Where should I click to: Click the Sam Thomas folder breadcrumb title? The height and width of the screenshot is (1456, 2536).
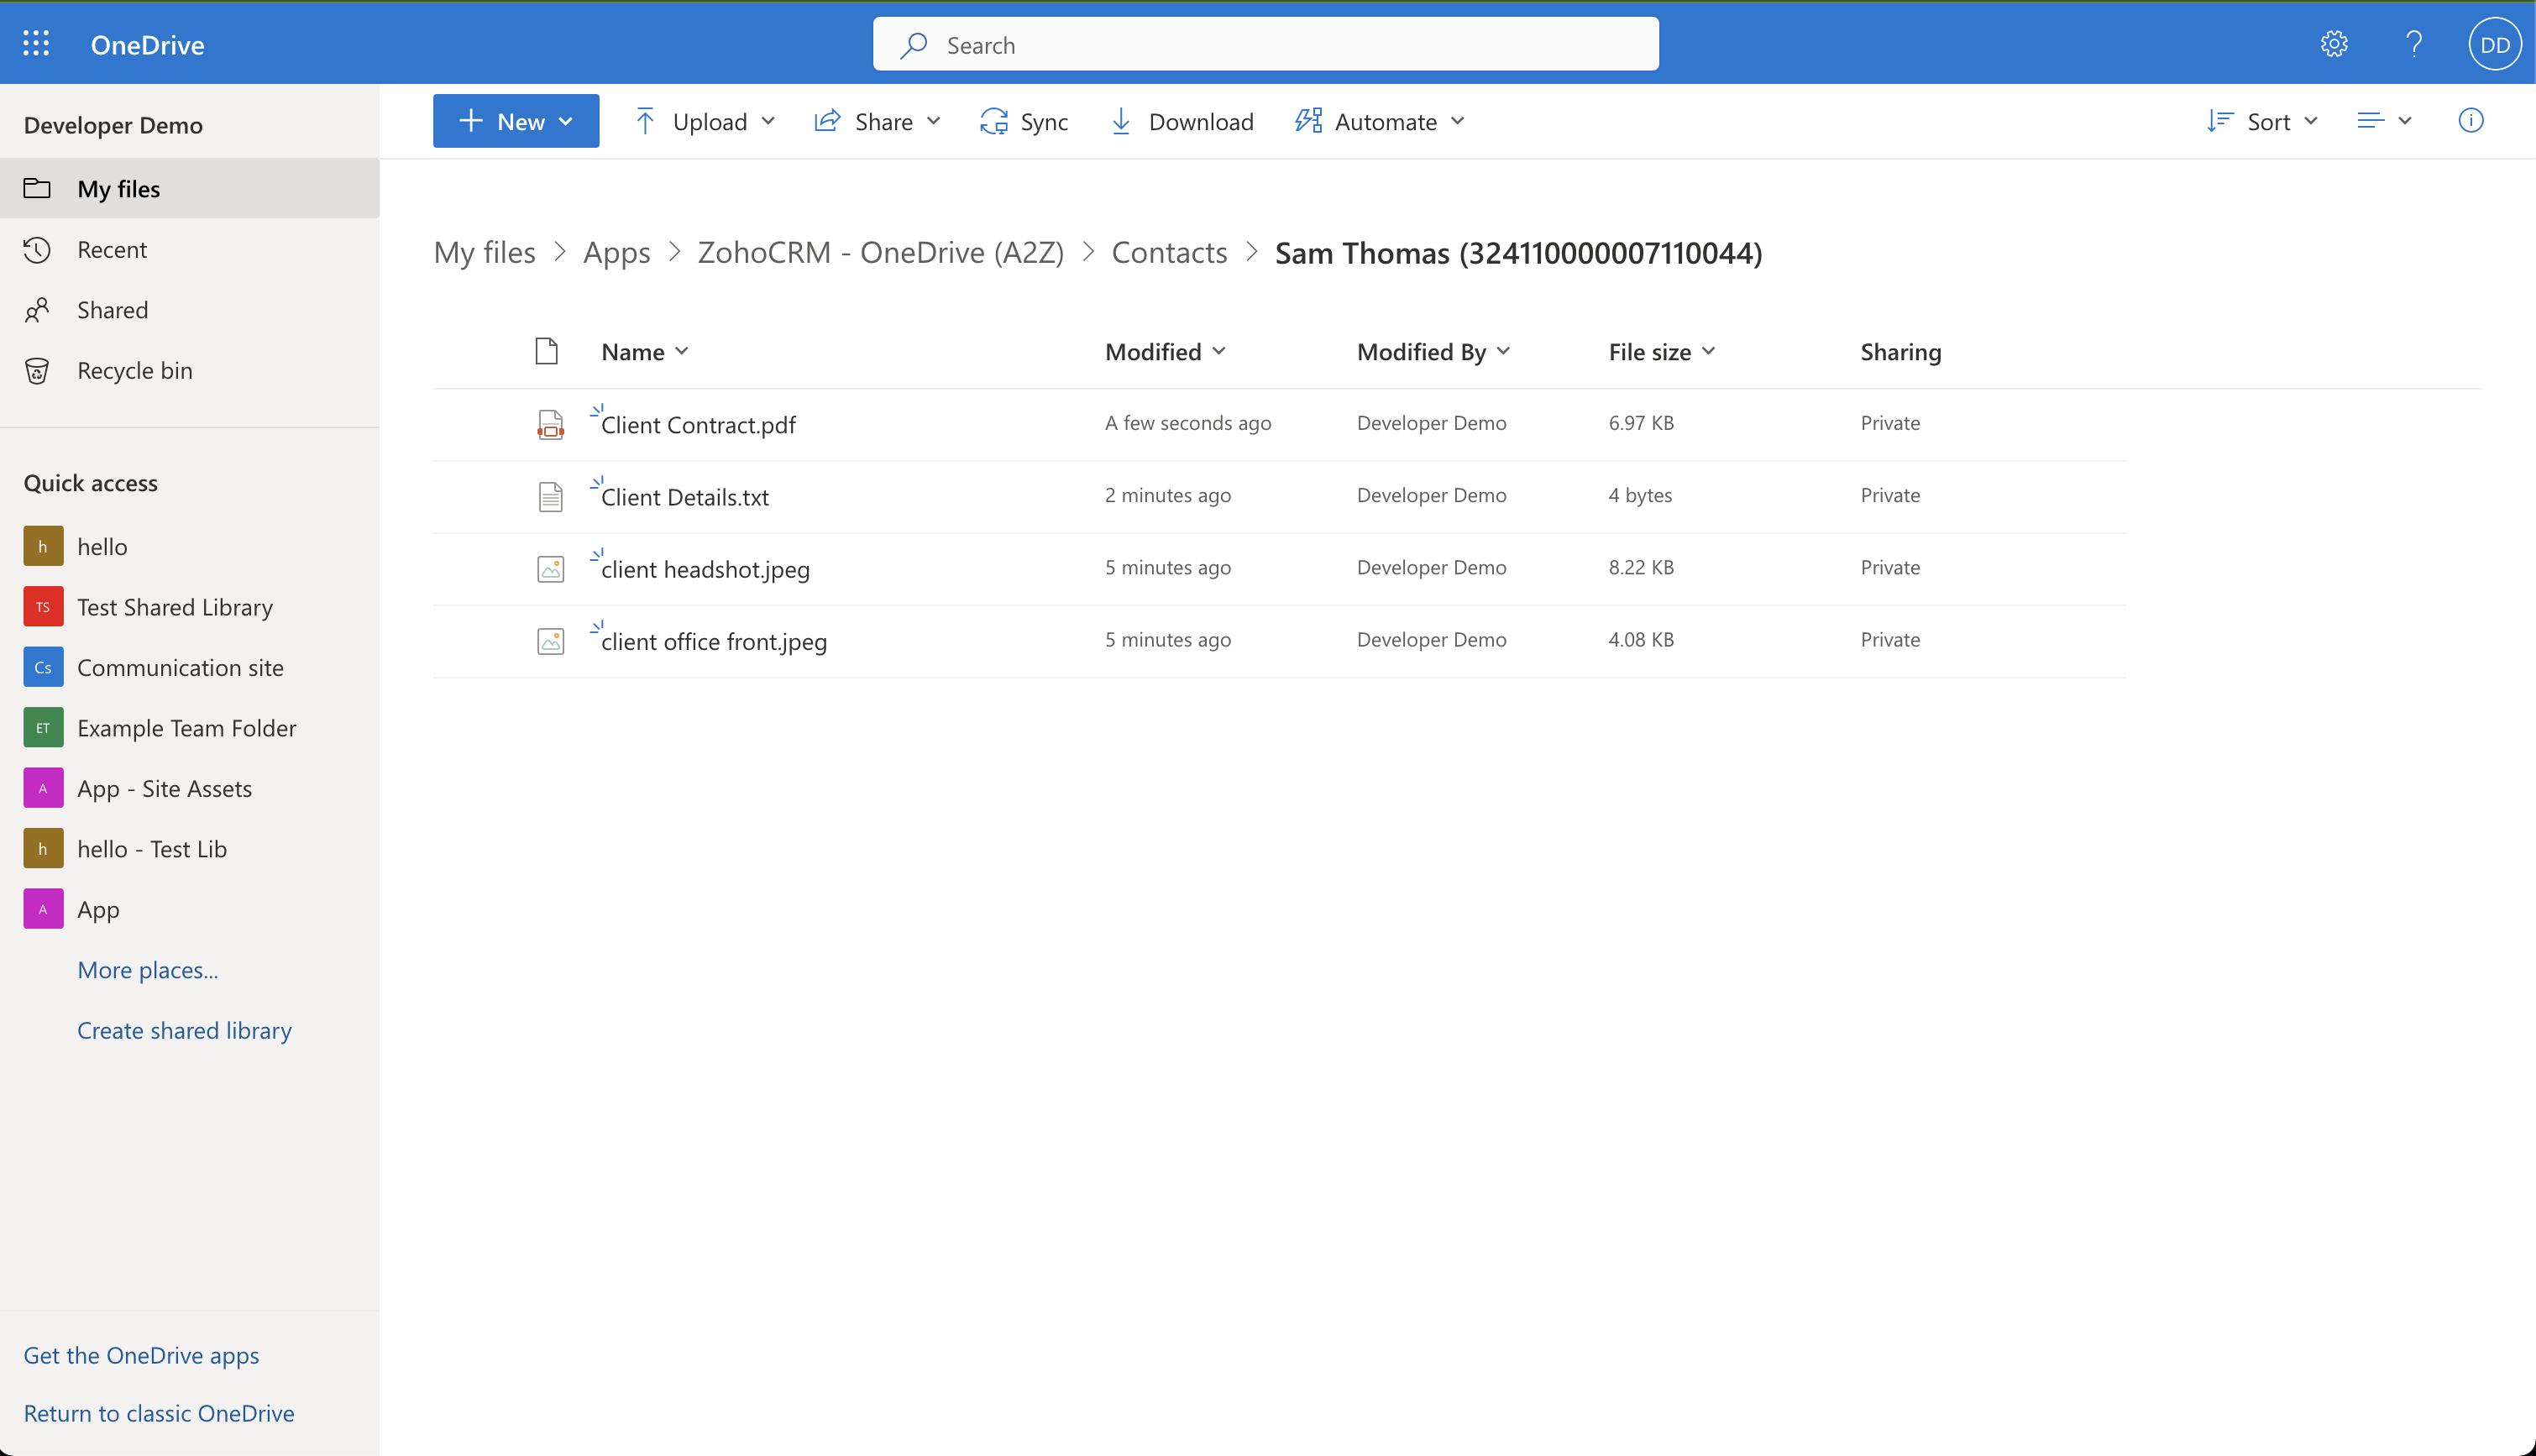click(1518, 252)
